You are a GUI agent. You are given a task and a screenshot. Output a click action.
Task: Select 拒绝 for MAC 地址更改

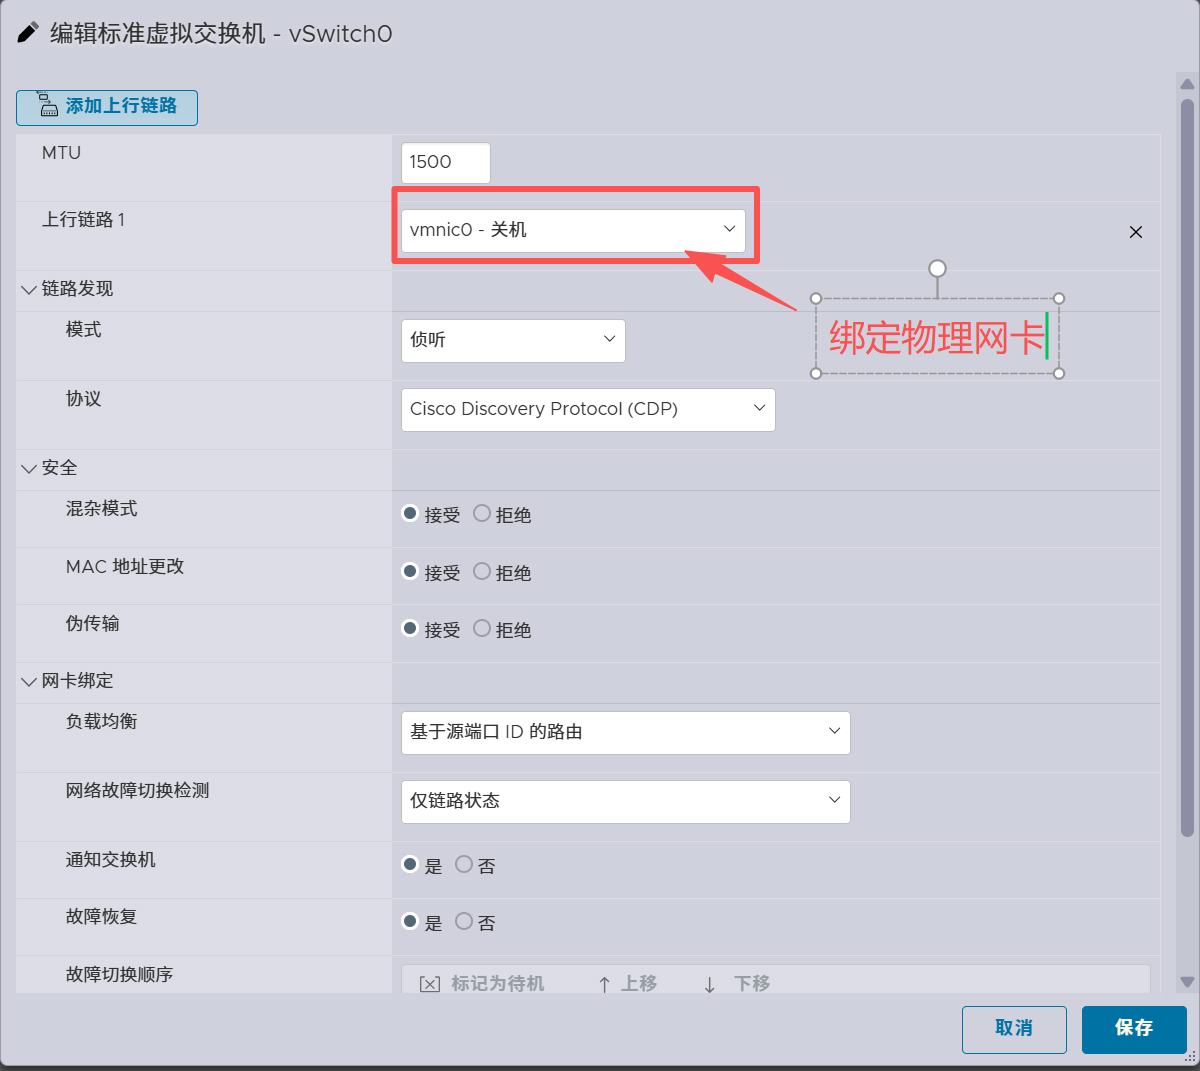click(x=482, y=572)
